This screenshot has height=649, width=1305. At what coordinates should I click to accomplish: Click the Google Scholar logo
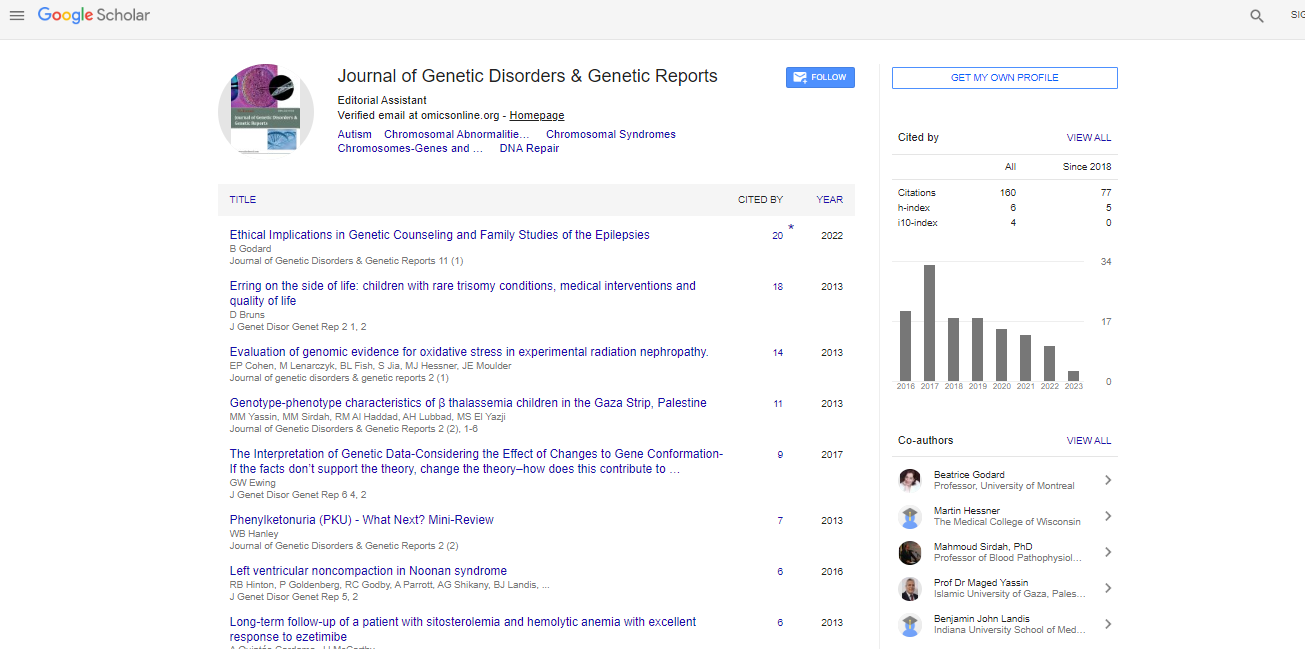pyautogui.click(x=94, y=16)
